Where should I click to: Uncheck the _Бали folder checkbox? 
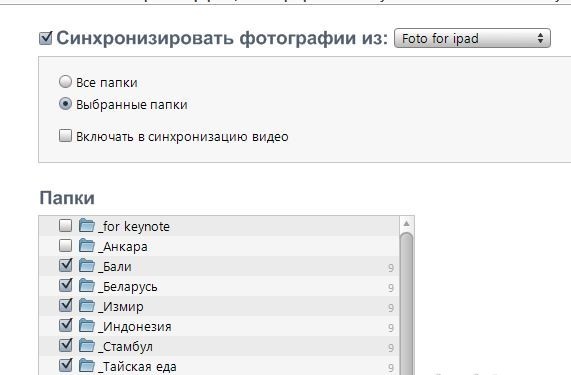point(66,265)
